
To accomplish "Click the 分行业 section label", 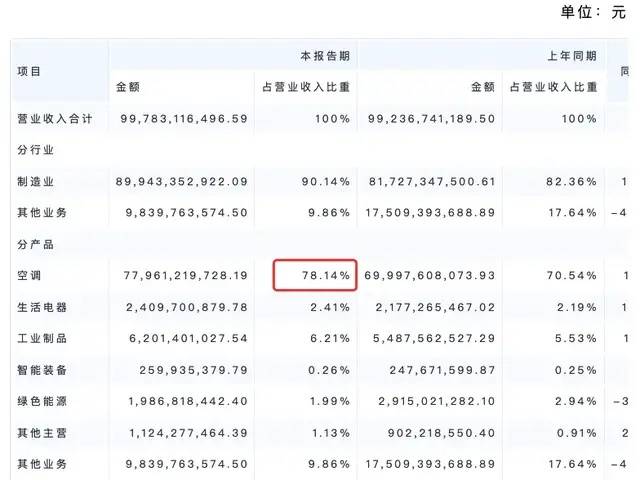I will click(35, 150).
